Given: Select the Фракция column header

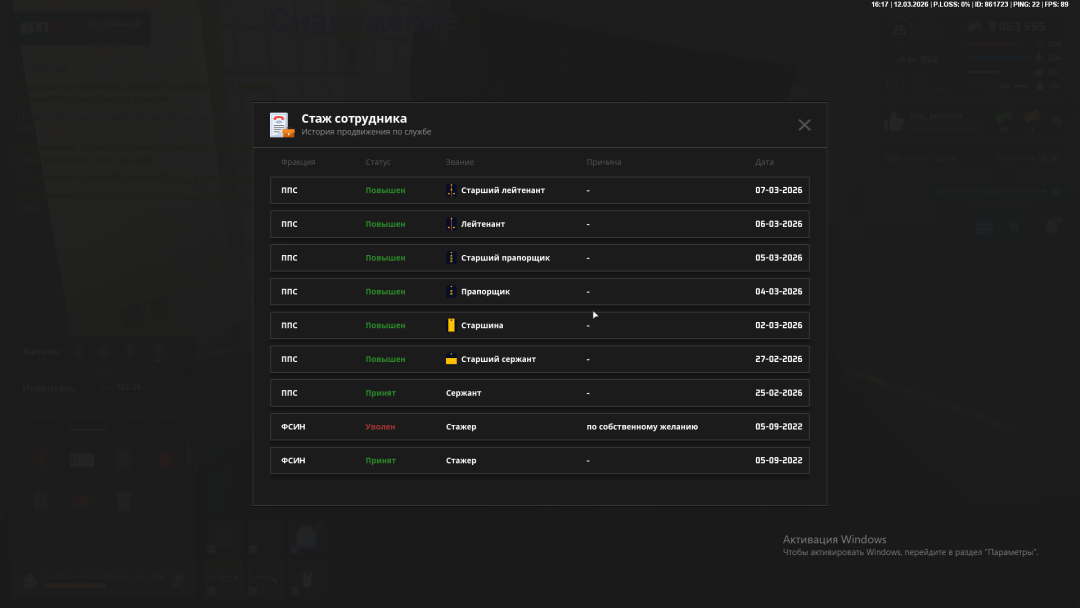Looking at the screenshot, I should tap(298, 162).
